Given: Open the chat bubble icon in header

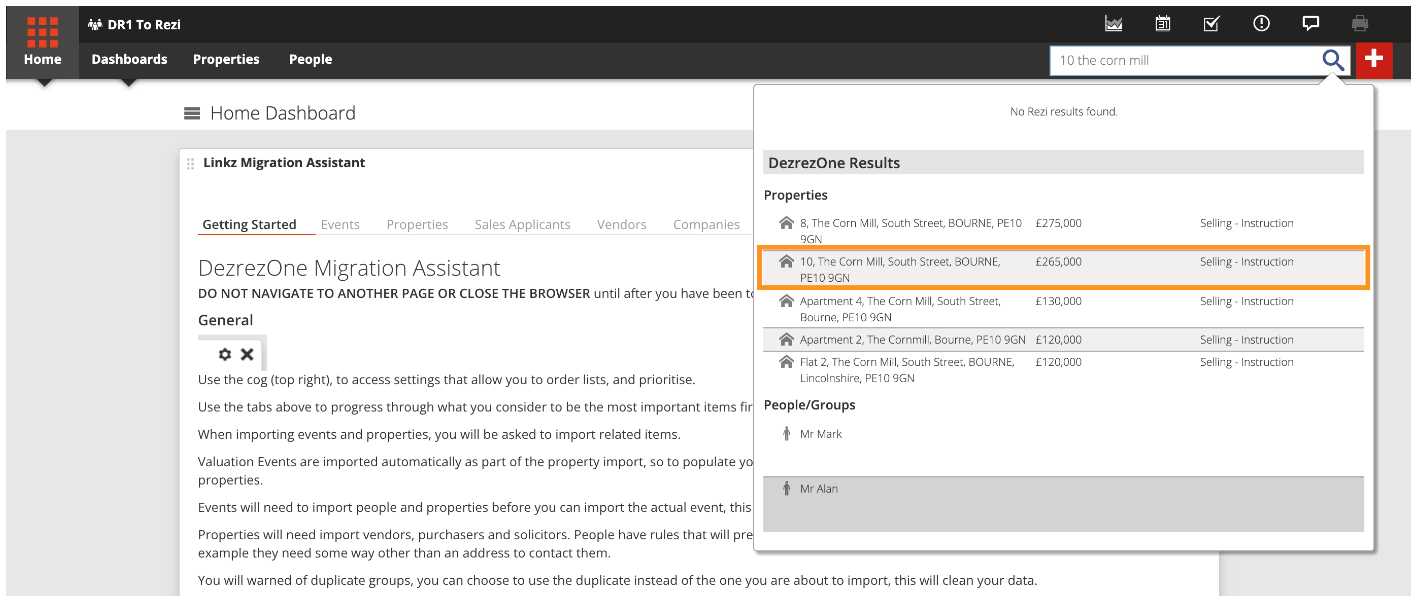Looking at the screenshot, I should pyautogui.click(x=1311, y=24).
